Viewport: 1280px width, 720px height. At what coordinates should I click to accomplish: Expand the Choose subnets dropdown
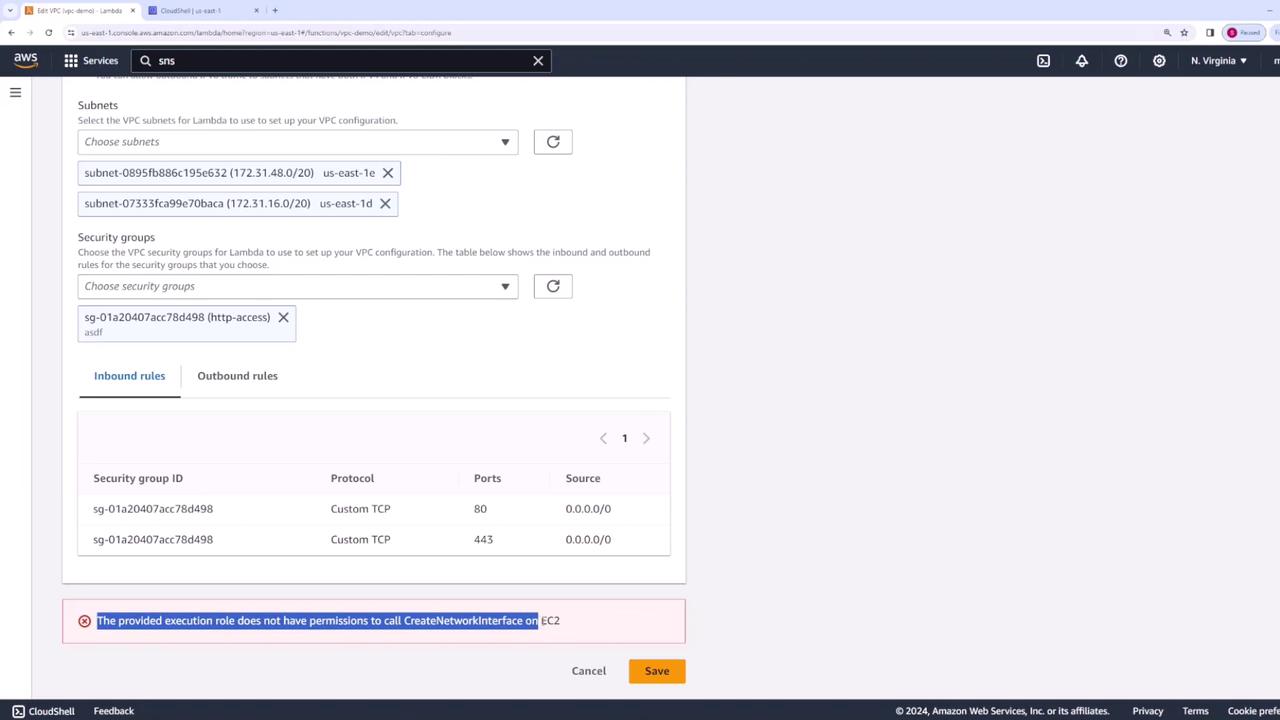tap(298, 142)
